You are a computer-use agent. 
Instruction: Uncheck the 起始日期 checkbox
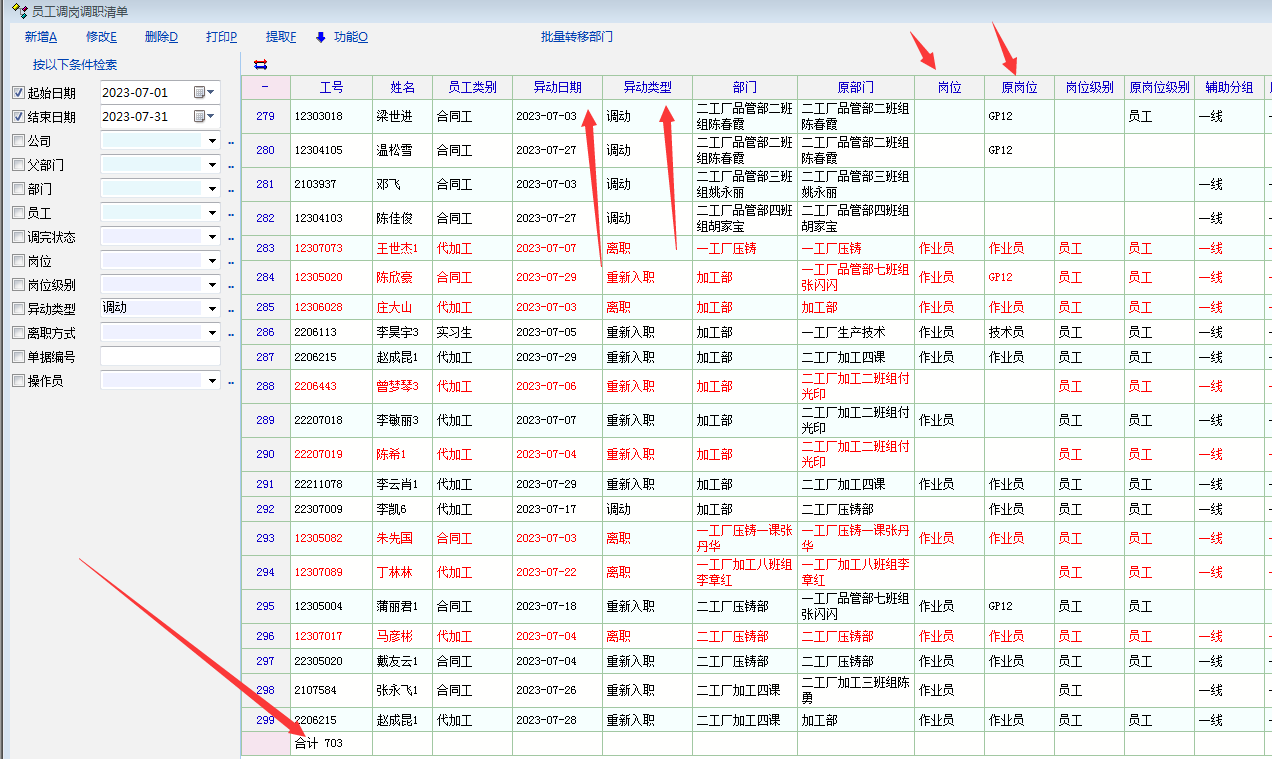pos(18,93)
